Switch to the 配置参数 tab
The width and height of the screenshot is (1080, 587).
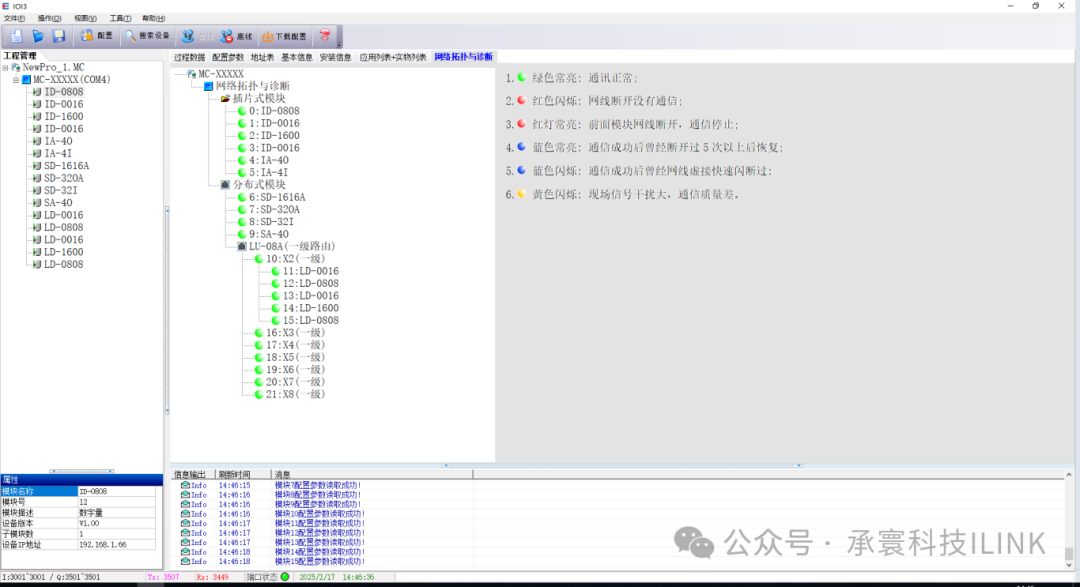coord(228,57)
